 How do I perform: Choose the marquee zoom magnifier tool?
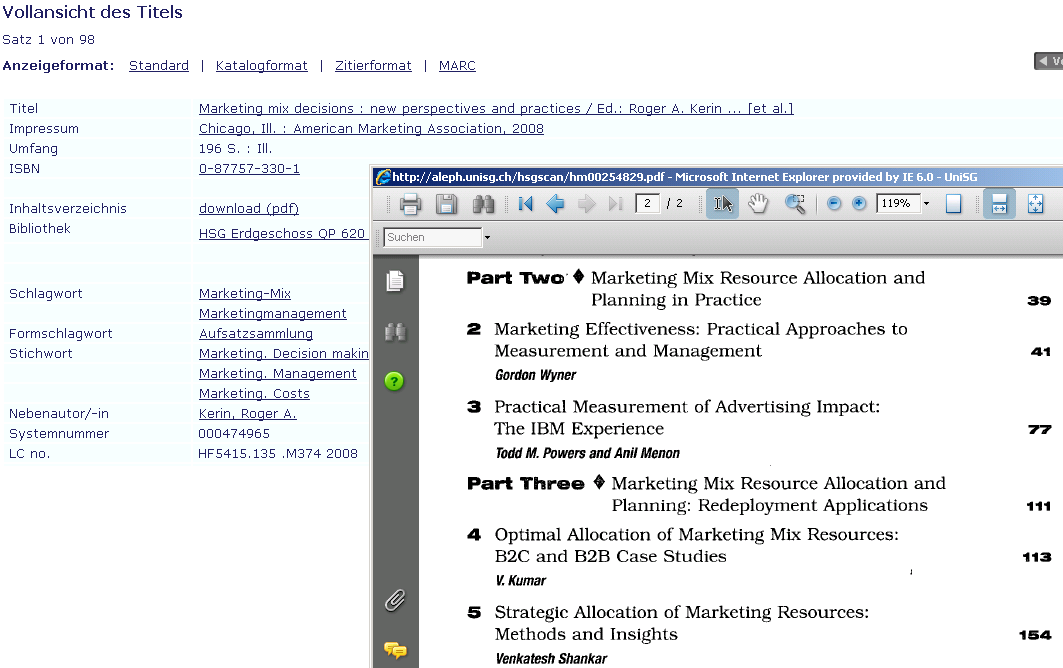pyautogui.click(x=795, y=203)
